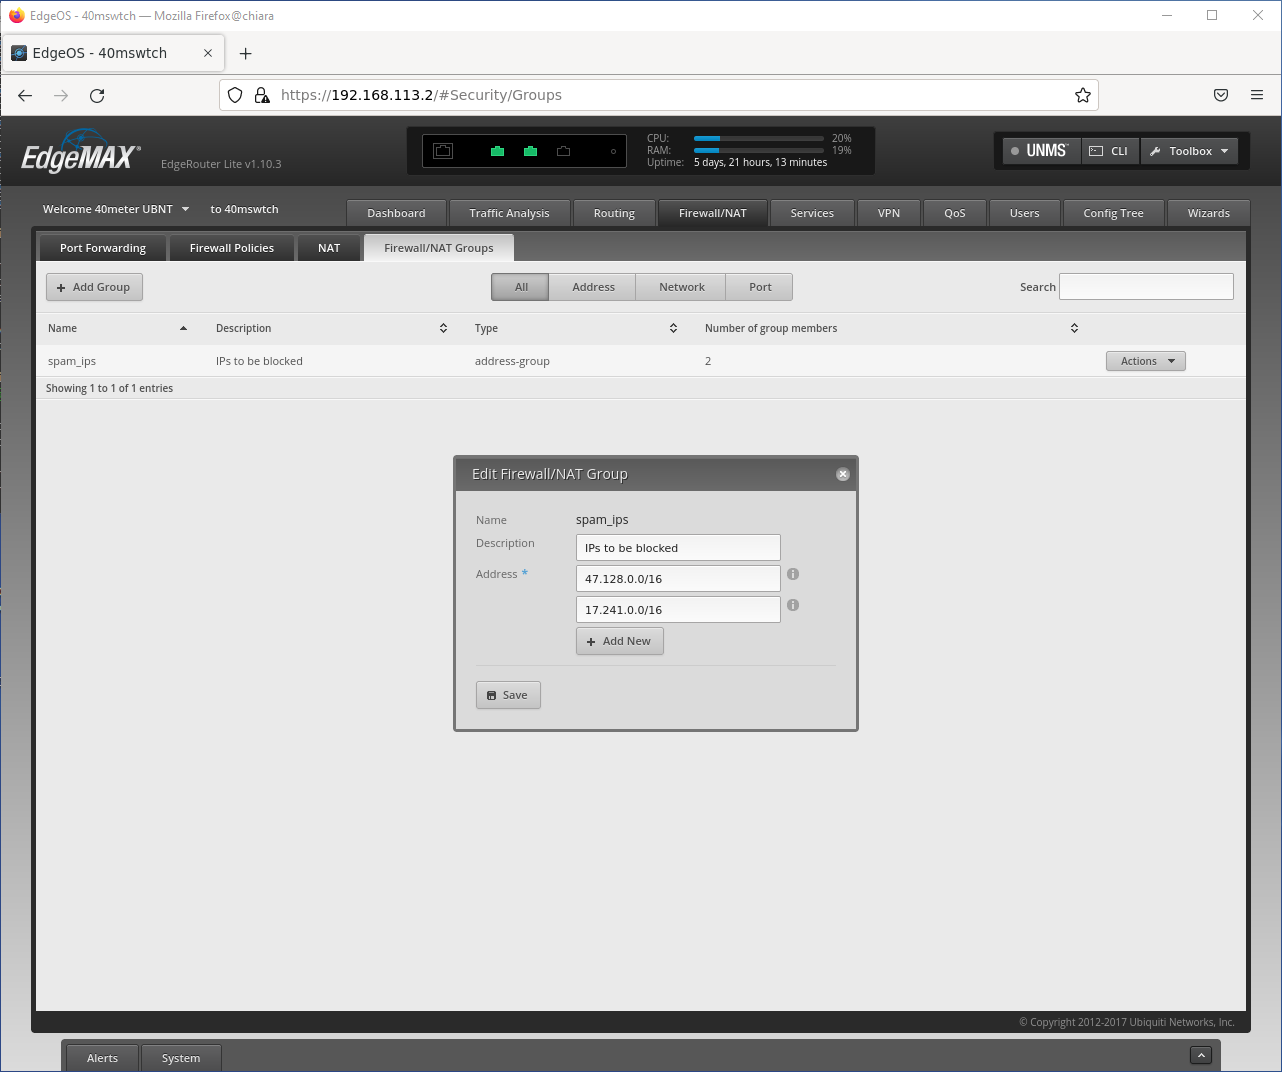Image resolution: width=1282 pixels, height=1072 pixels.
Task: Save the firewall group changes
Action: 508,695
